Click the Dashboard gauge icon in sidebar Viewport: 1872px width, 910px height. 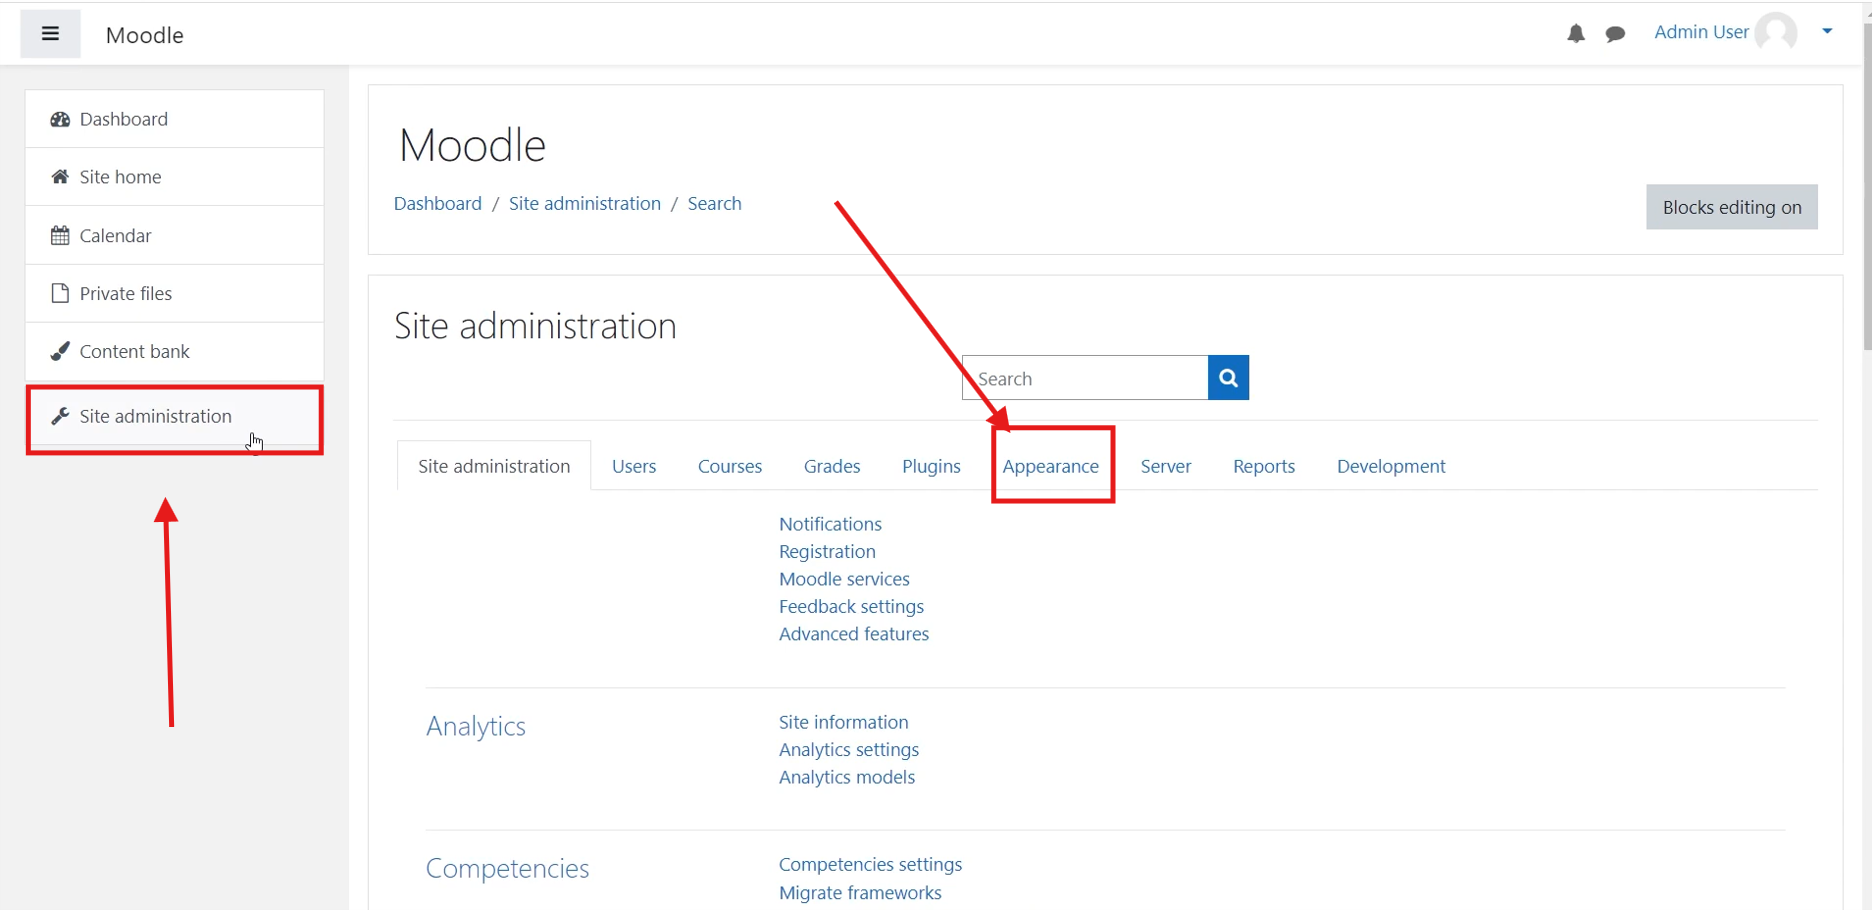pyautogui.click(x=60, y=119)
